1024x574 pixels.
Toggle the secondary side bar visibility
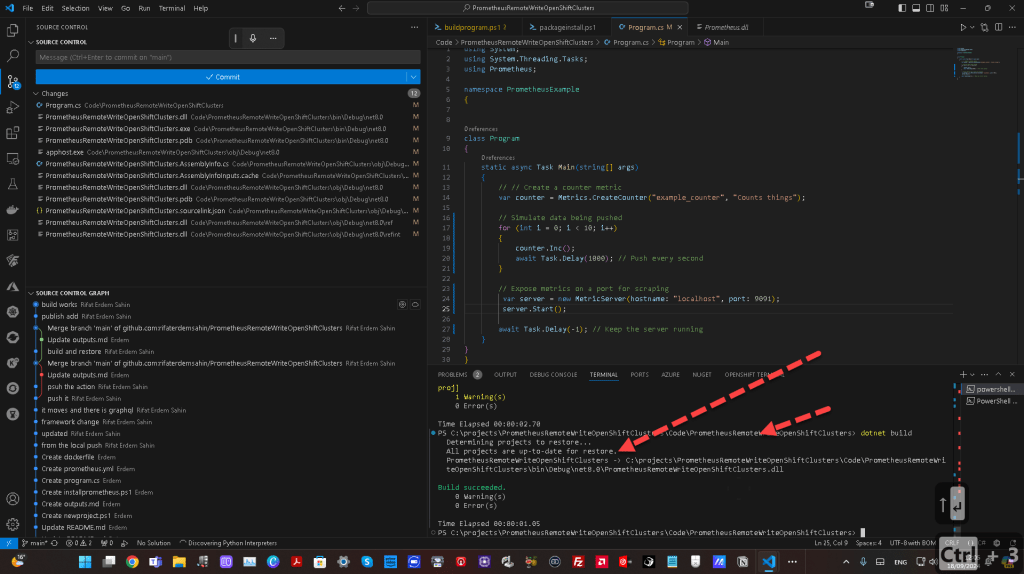tap(930, 8)
